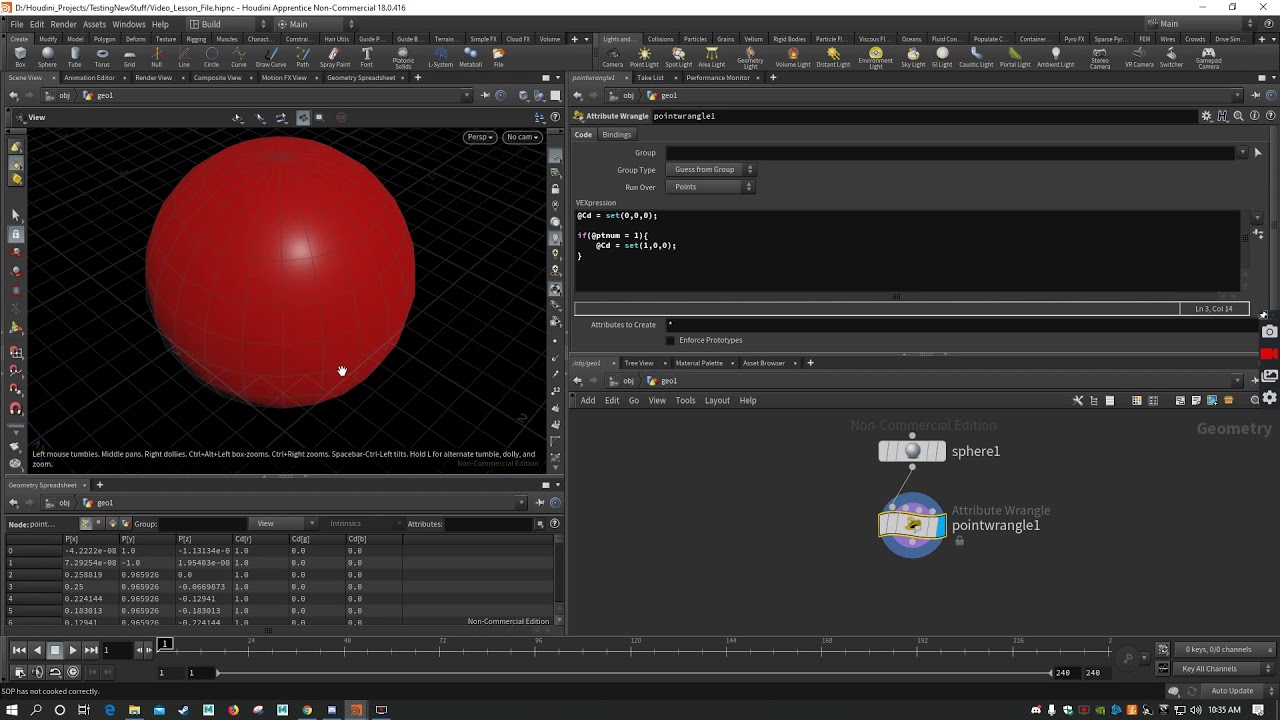Add an Environment Light
The image size is (1280, 720).
coord(876,58)
